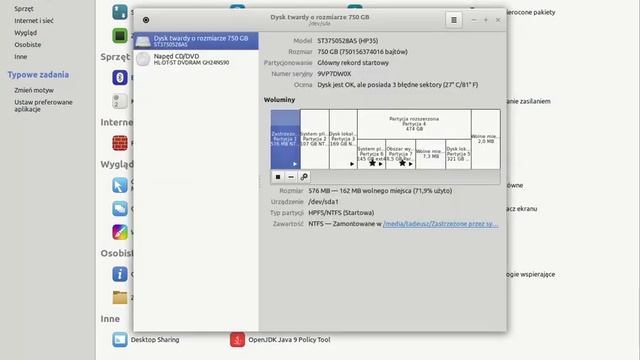Select the 2,0 MB free space block
Viewport: 640px width, 360px height.
tap(486, 139)
